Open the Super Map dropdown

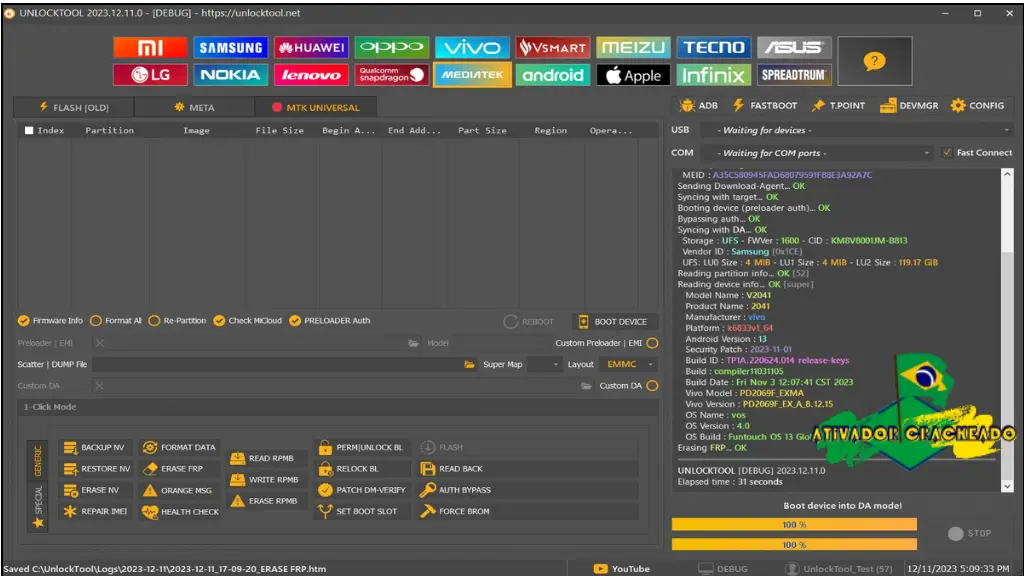point(545,364)
